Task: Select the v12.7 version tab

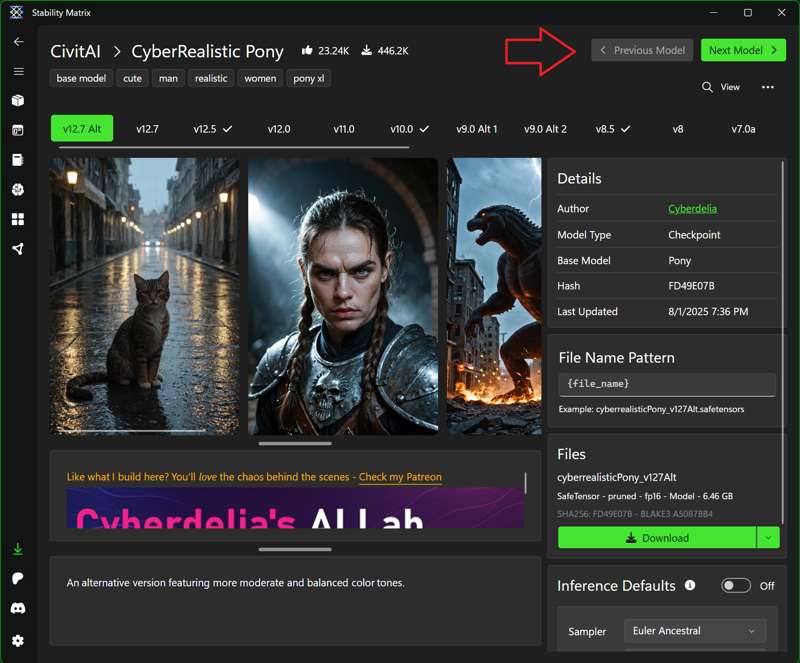Action: point(147,129)
